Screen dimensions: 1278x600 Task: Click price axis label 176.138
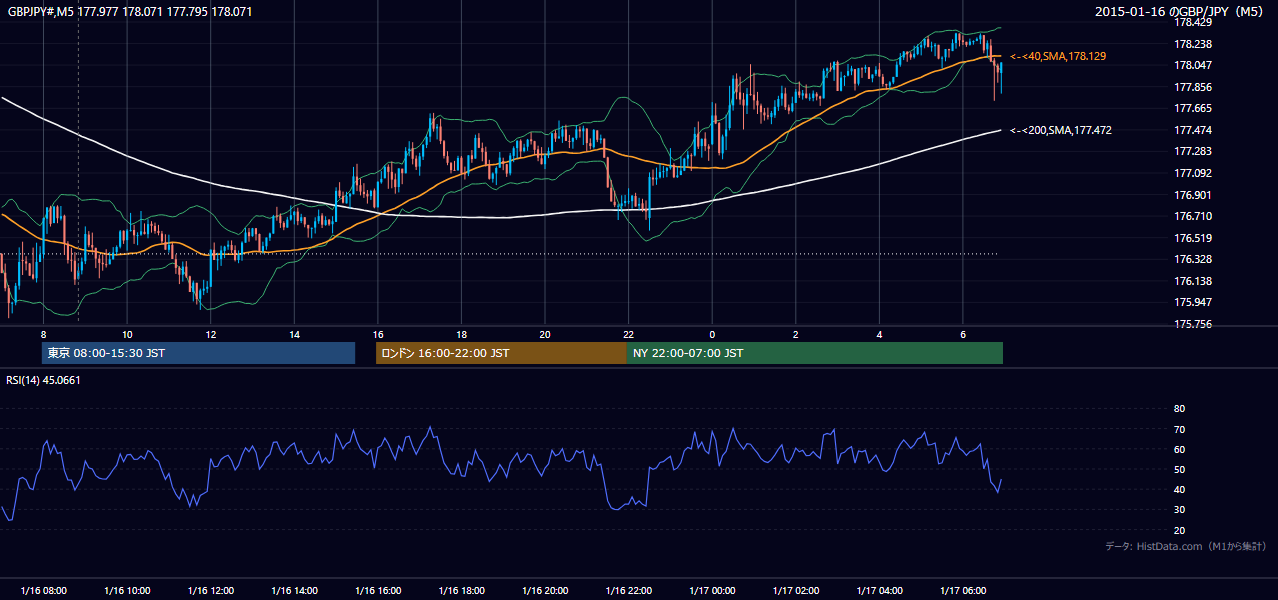(x=1193, y=281)
